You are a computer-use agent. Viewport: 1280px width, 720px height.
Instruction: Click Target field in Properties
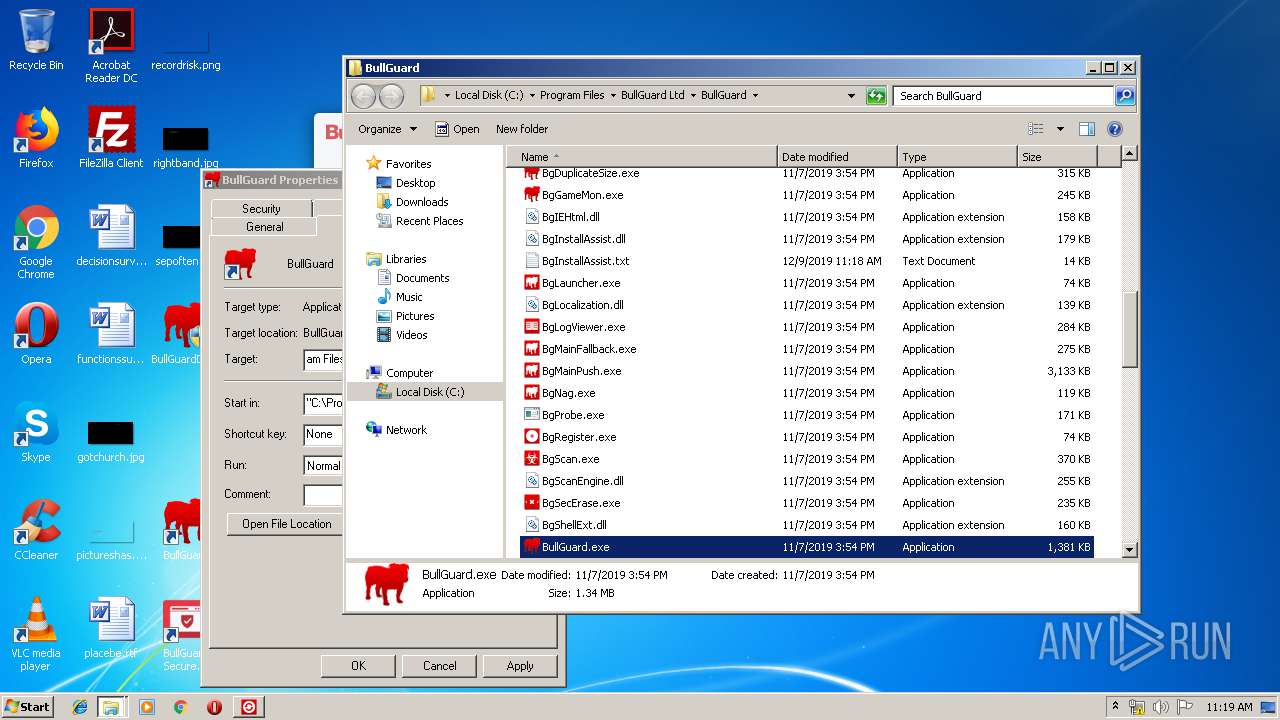click(323, 359)
